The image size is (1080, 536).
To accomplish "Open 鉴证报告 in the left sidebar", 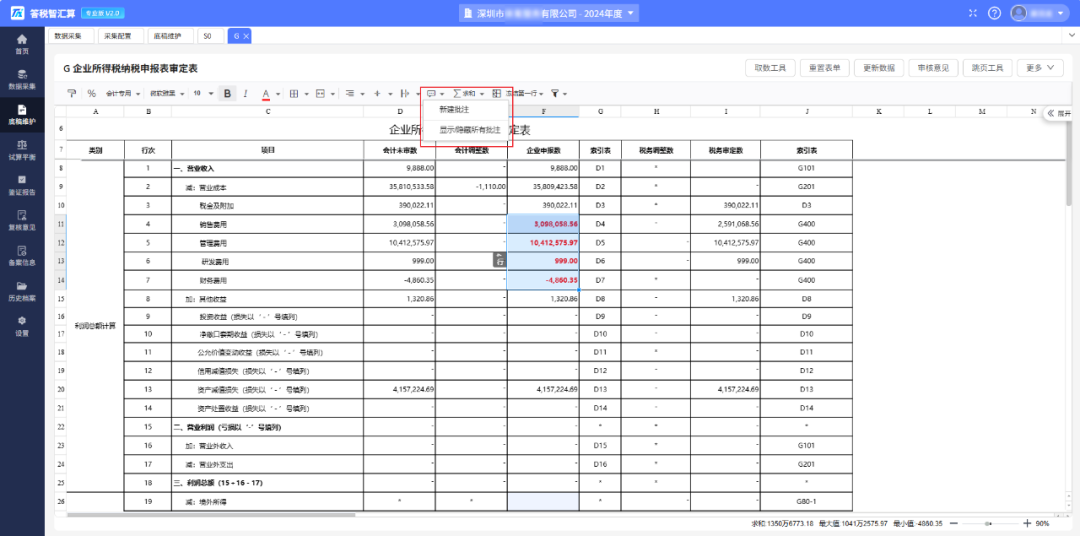I will tap(22, 185).
